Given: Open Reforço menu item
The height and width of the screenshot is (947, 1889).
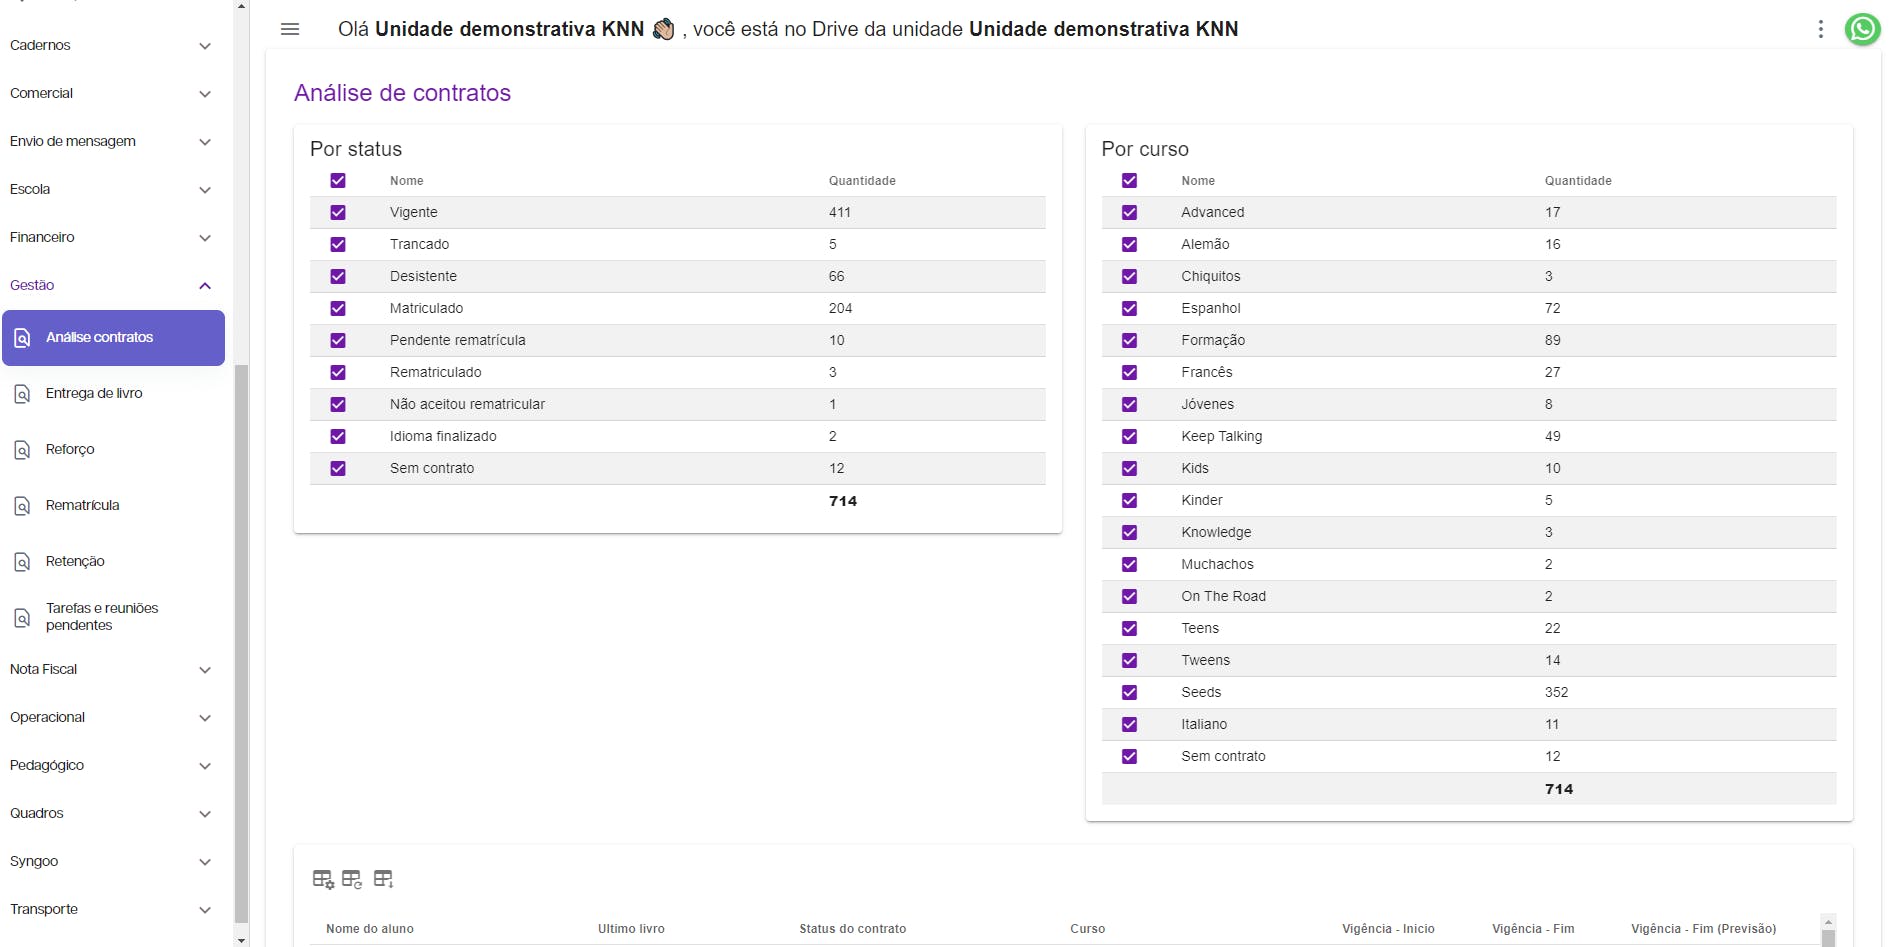Looking at the screenshot, I should 113,450.
